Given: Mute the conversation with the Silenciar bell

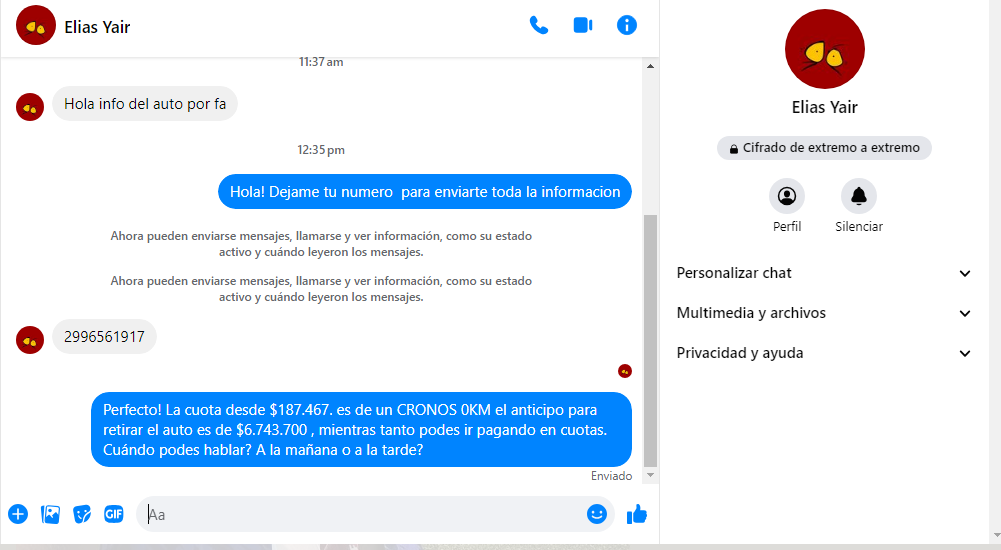Looking at the screenshot, I should point(858,196).
